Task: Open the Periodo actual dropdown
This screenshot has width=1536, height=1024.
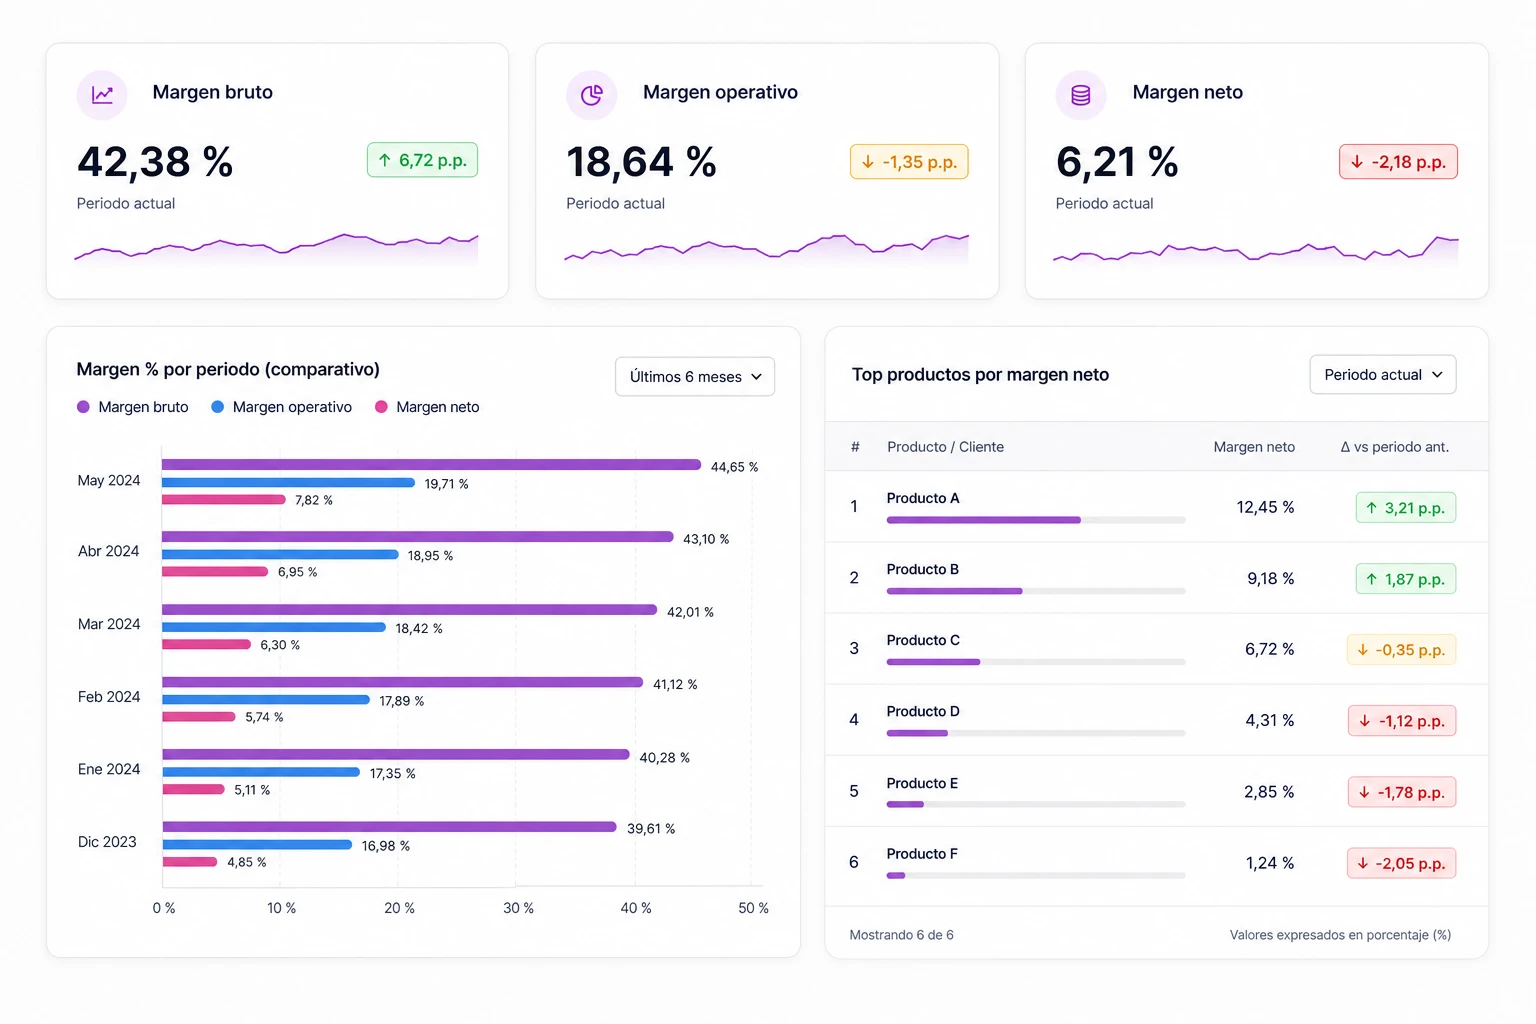Action: coord(1383,375)
